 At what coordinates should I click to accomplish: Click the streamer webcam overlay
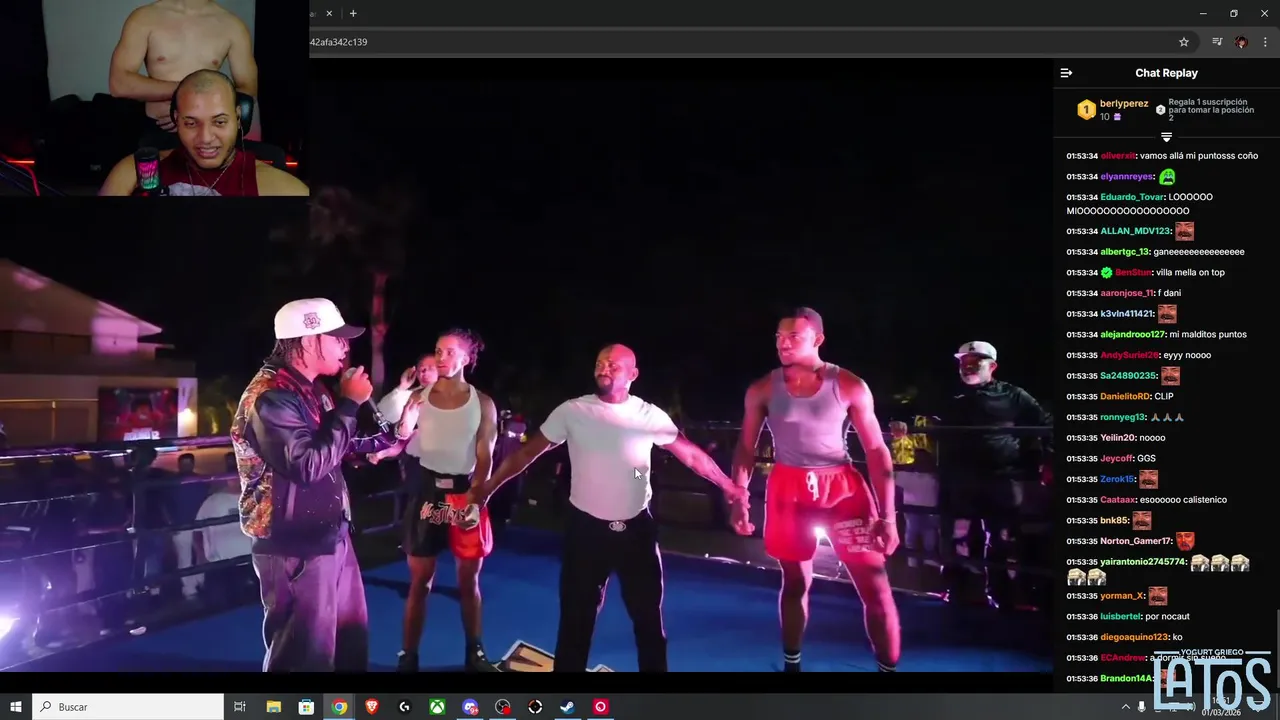(154, 98)
